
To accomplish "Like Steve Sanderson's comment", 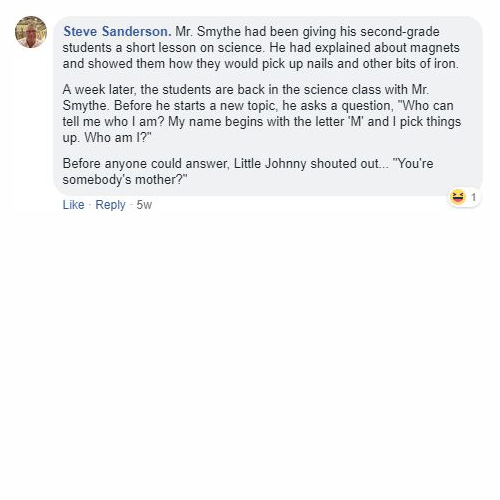I will (x=73, y=205).
